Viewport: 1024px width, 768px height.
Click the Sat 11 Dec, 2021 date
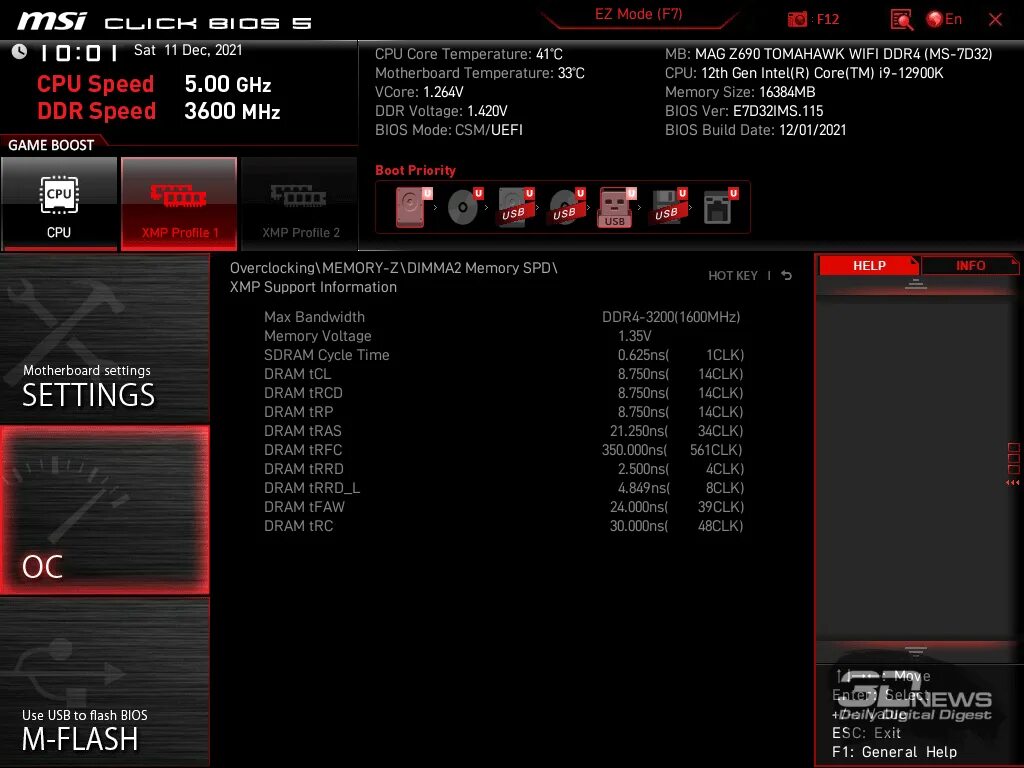[188, 50]
